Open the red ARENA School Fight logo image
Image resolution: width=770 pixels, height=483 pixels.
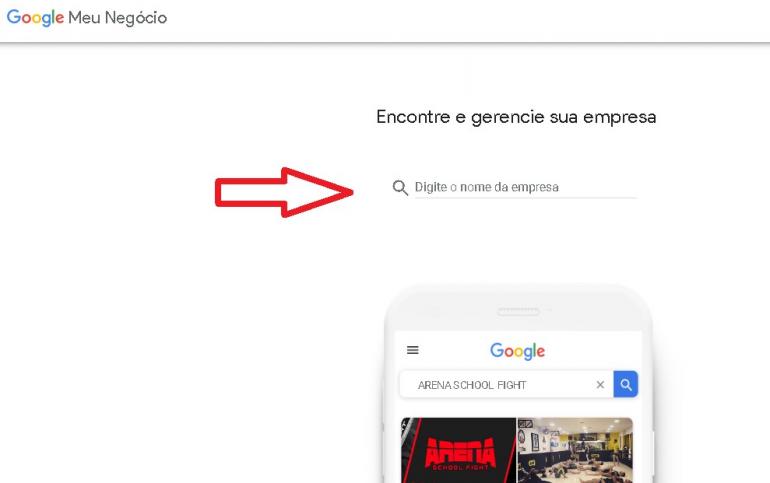458,450
